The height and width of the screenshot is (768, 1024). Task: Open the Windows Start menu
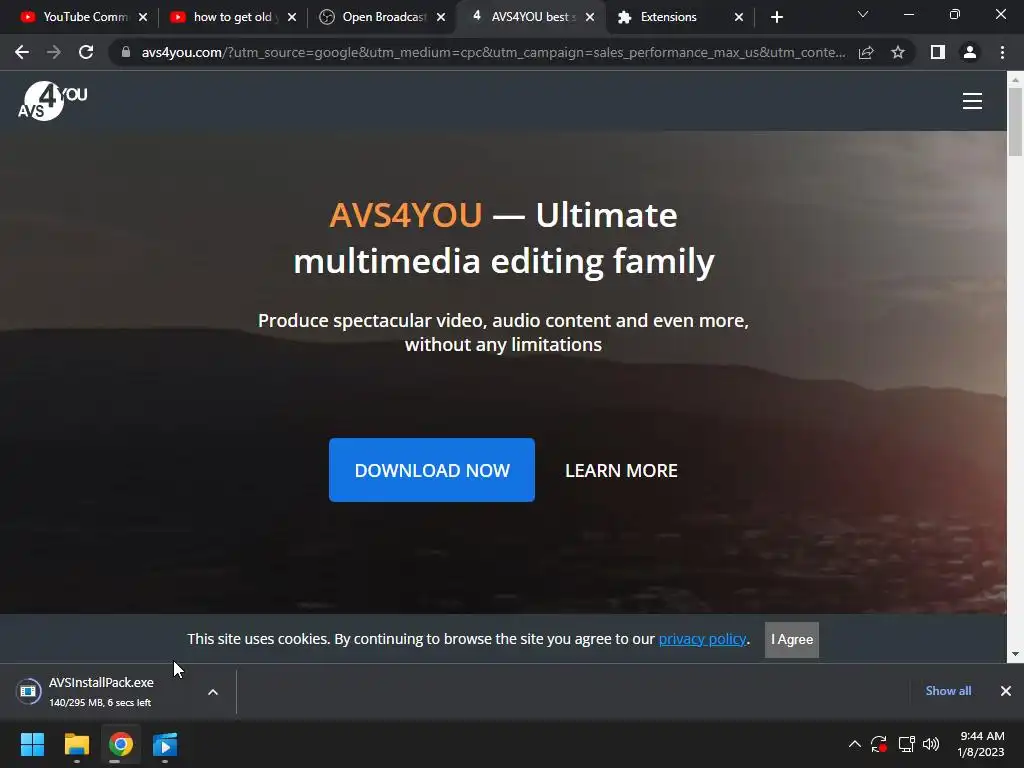pyautogui.click(x=32, y=744)
